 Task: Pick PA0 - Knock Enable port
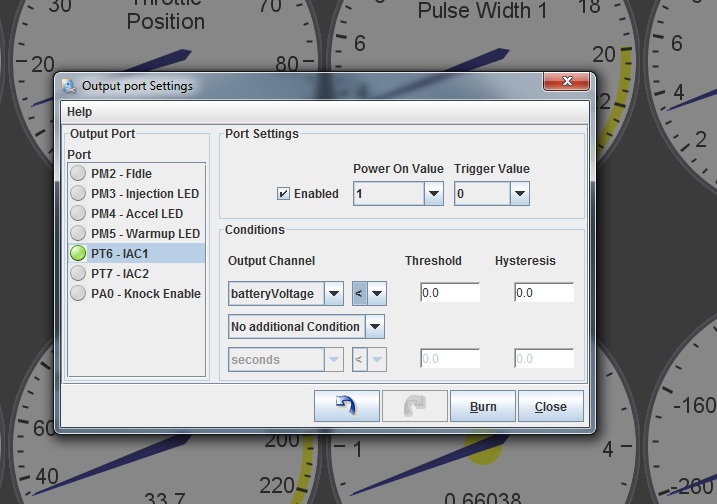point(145,294)
